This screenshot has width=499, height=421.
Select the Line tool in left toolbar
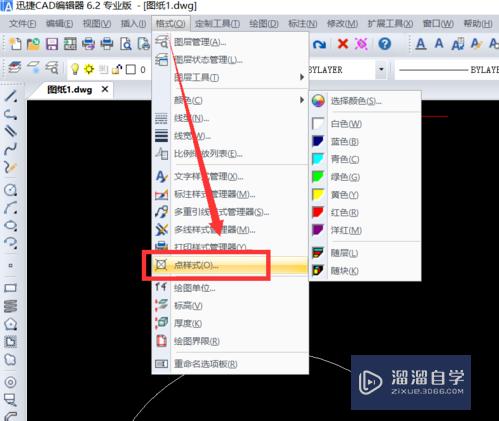point(11,96)
